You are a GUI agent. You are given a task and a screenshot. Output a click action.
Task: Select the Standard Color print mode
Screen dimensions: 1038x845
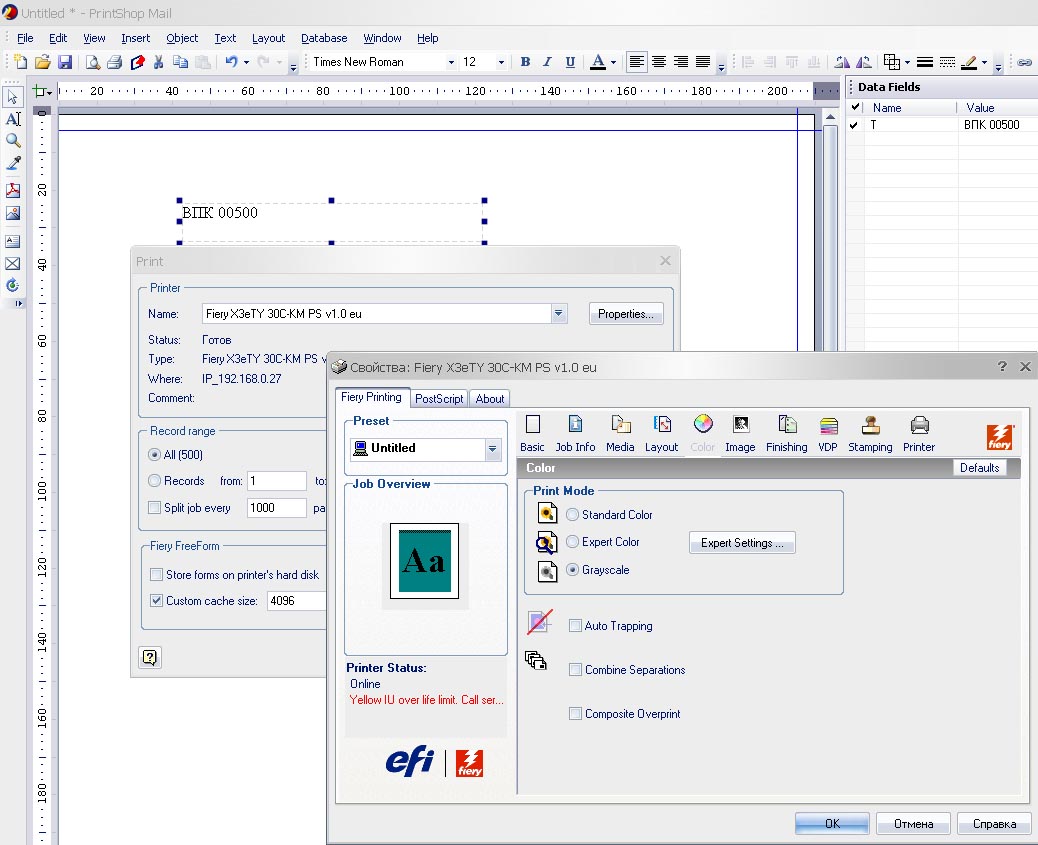coord(573,515)
